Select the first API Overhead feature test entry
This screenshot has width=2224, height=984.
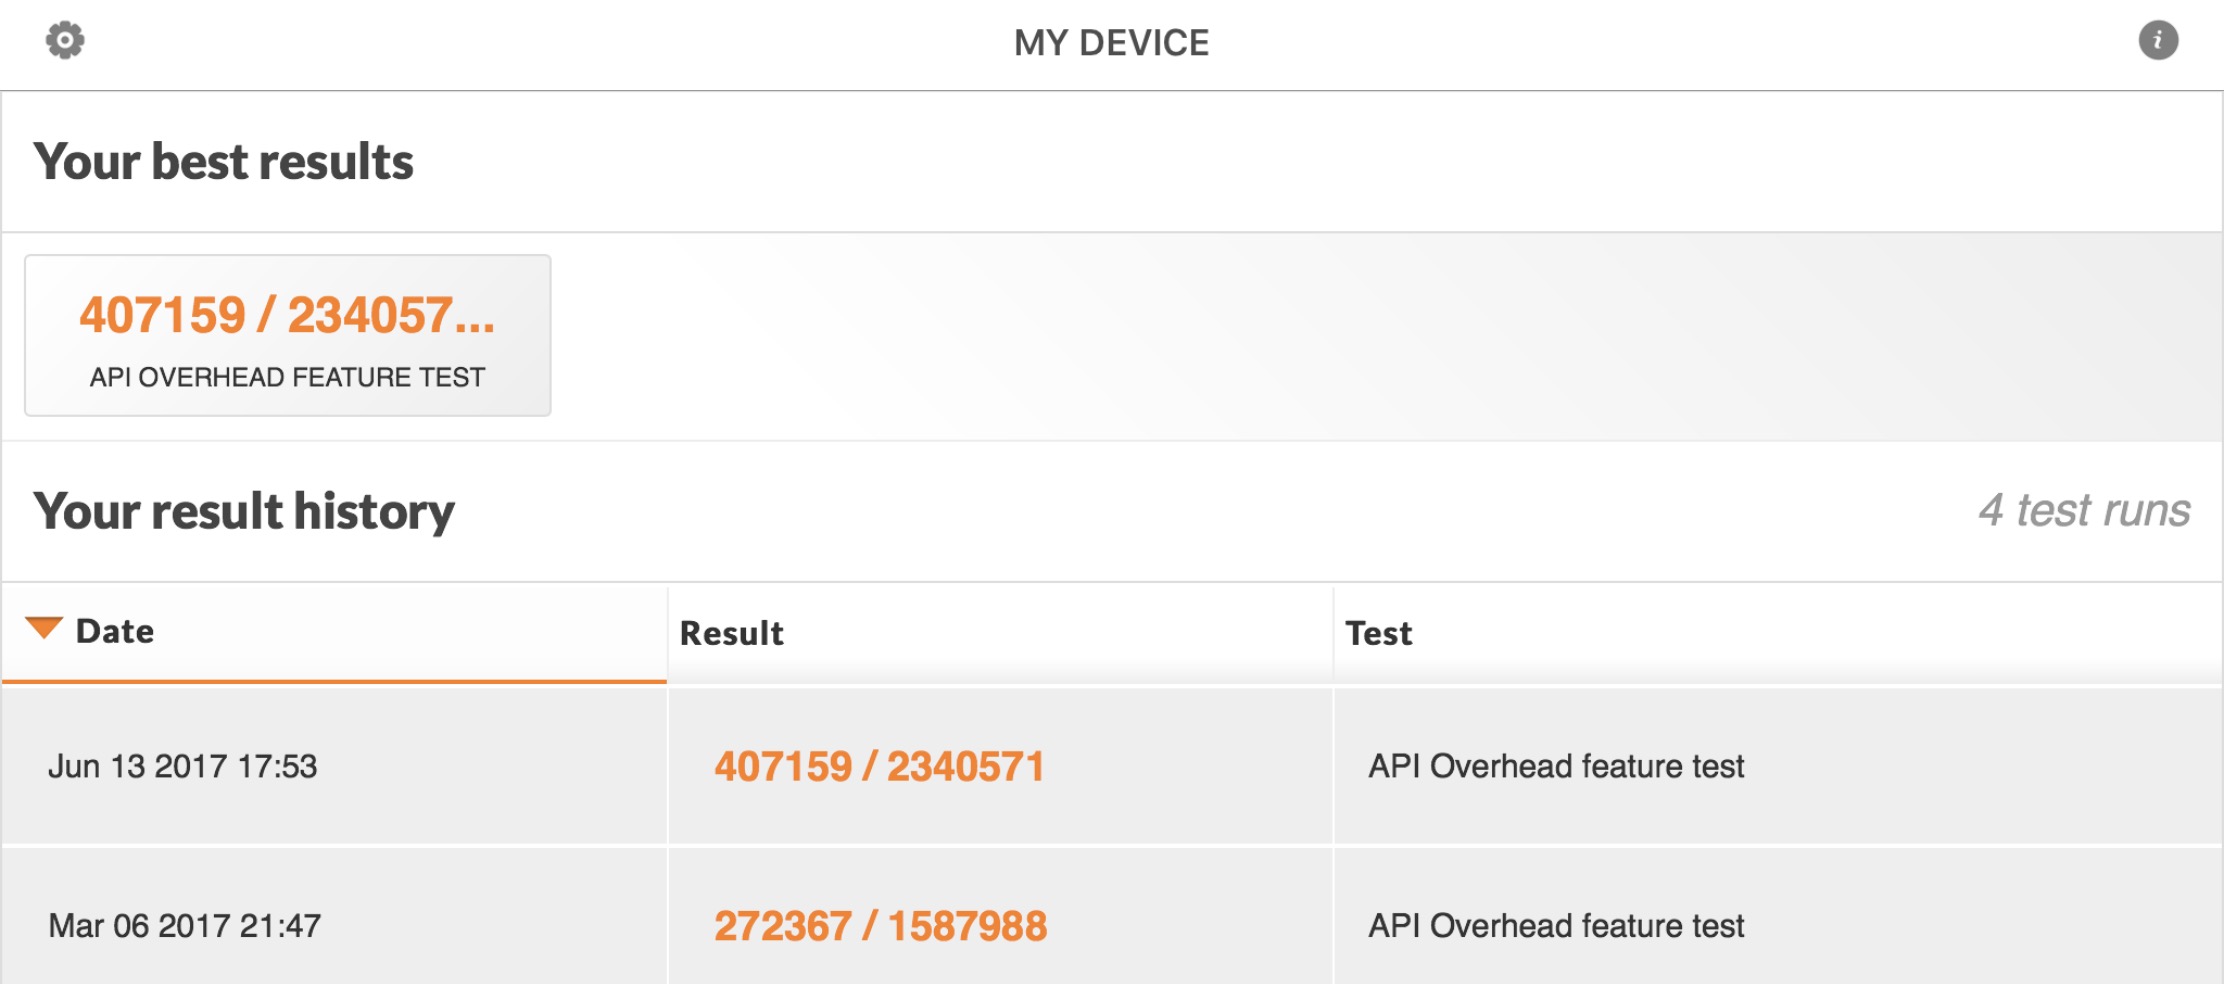[x=1556, y=766]
